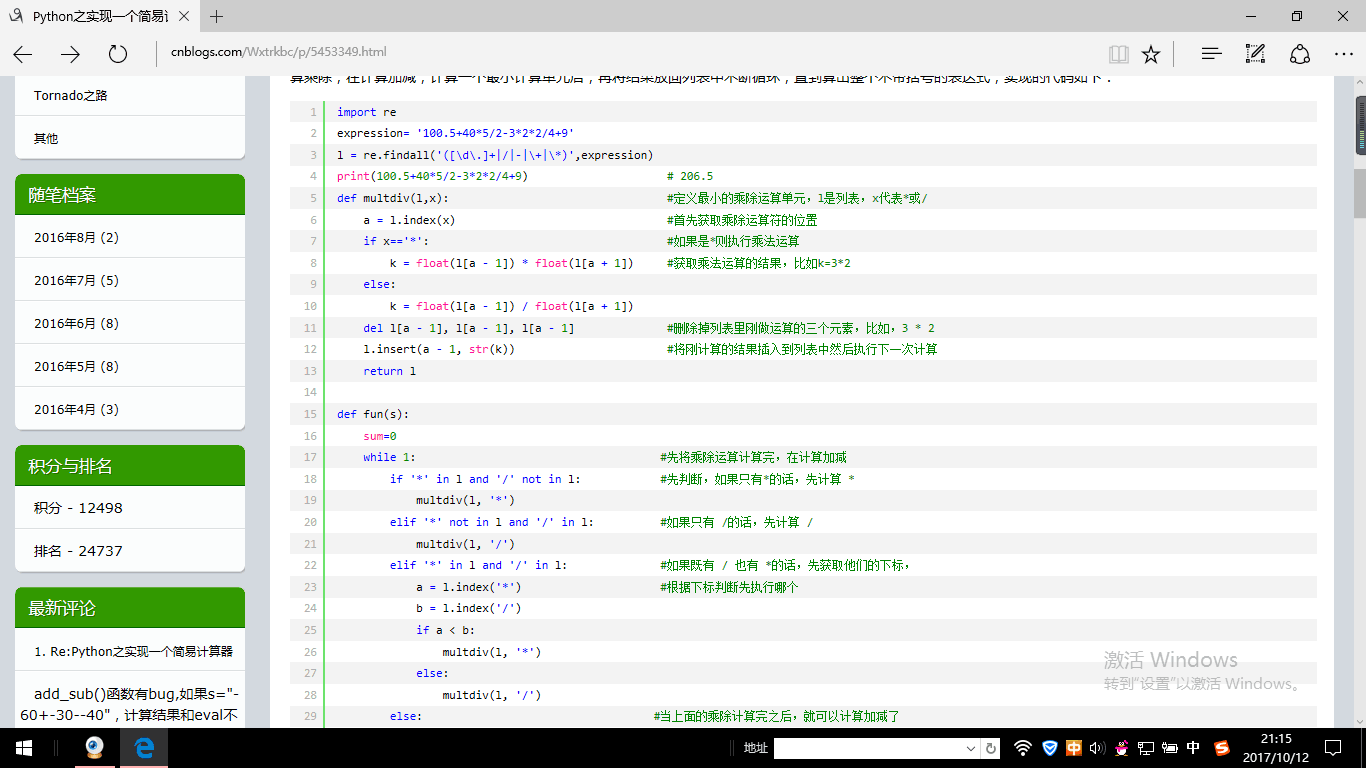The image size is (1366, 768).
Task: Click the expression= assignment code line
Action: coord(455,133)
